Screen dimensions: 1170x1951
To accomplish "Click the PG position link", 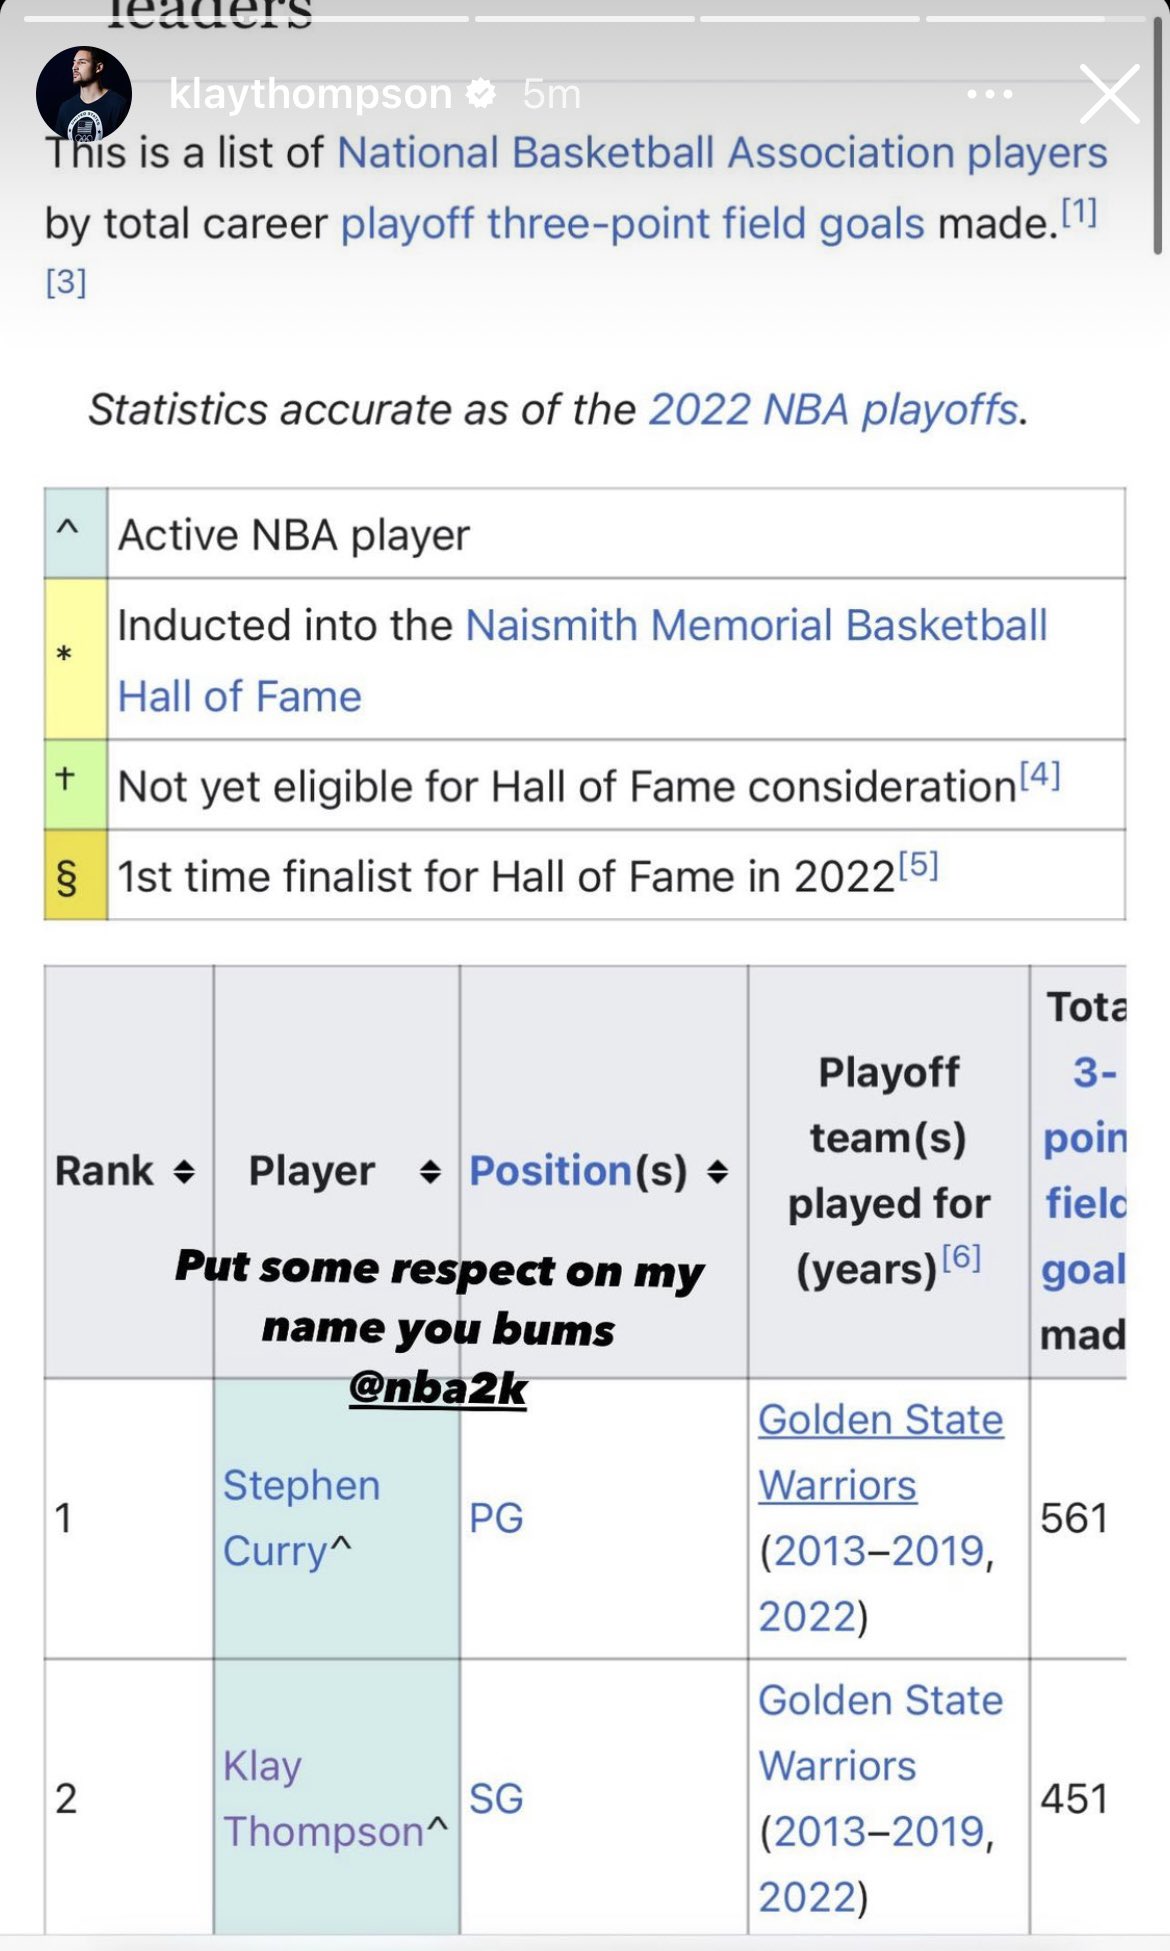I will tap(496, 1518).
